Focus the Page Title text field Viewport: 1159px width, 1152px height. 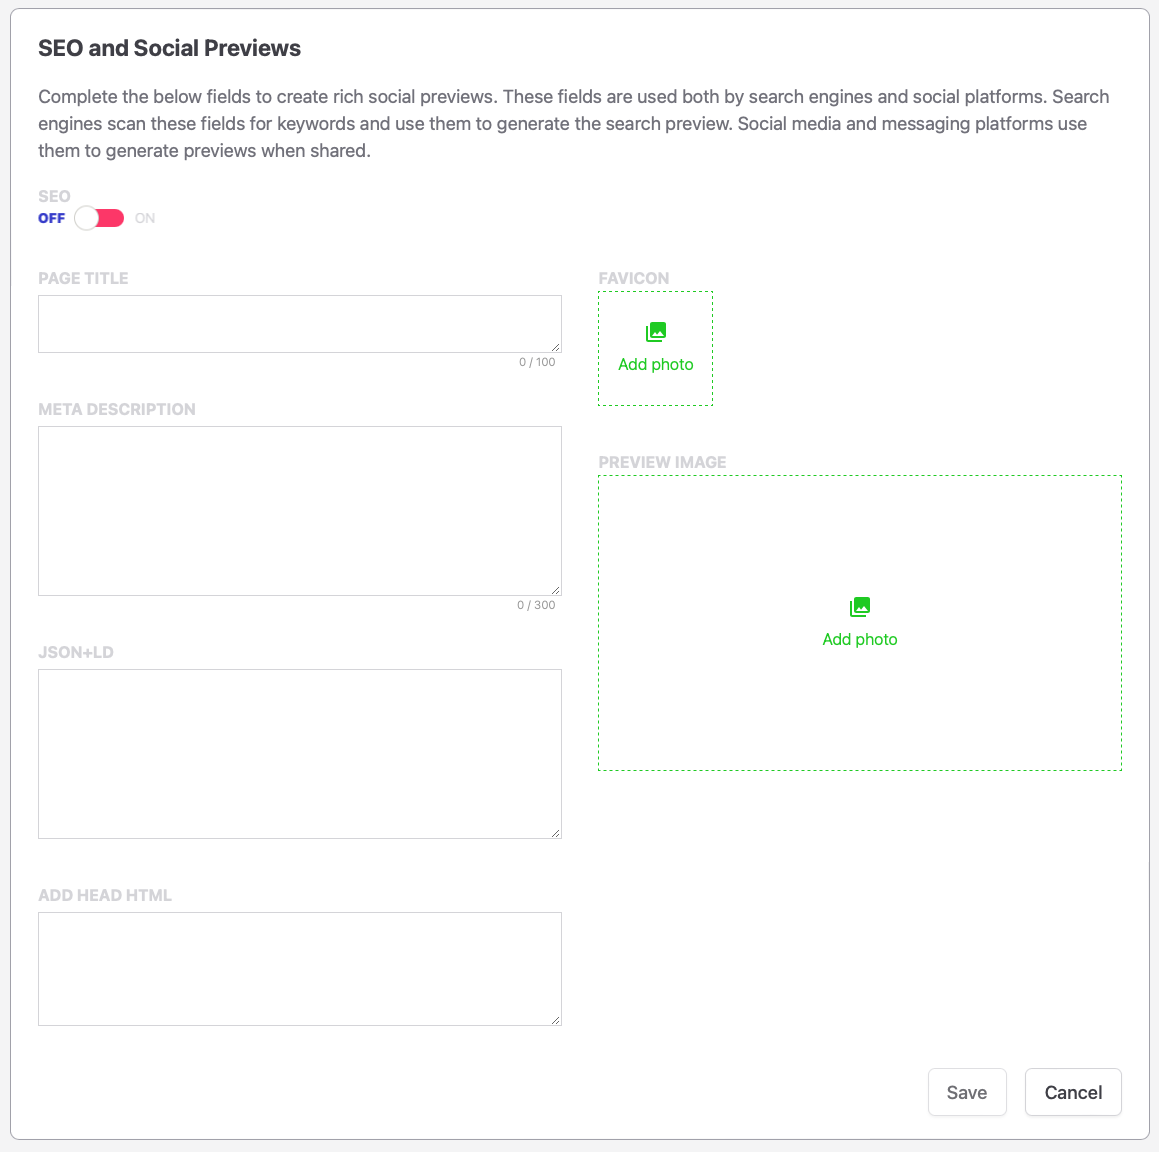299,324
